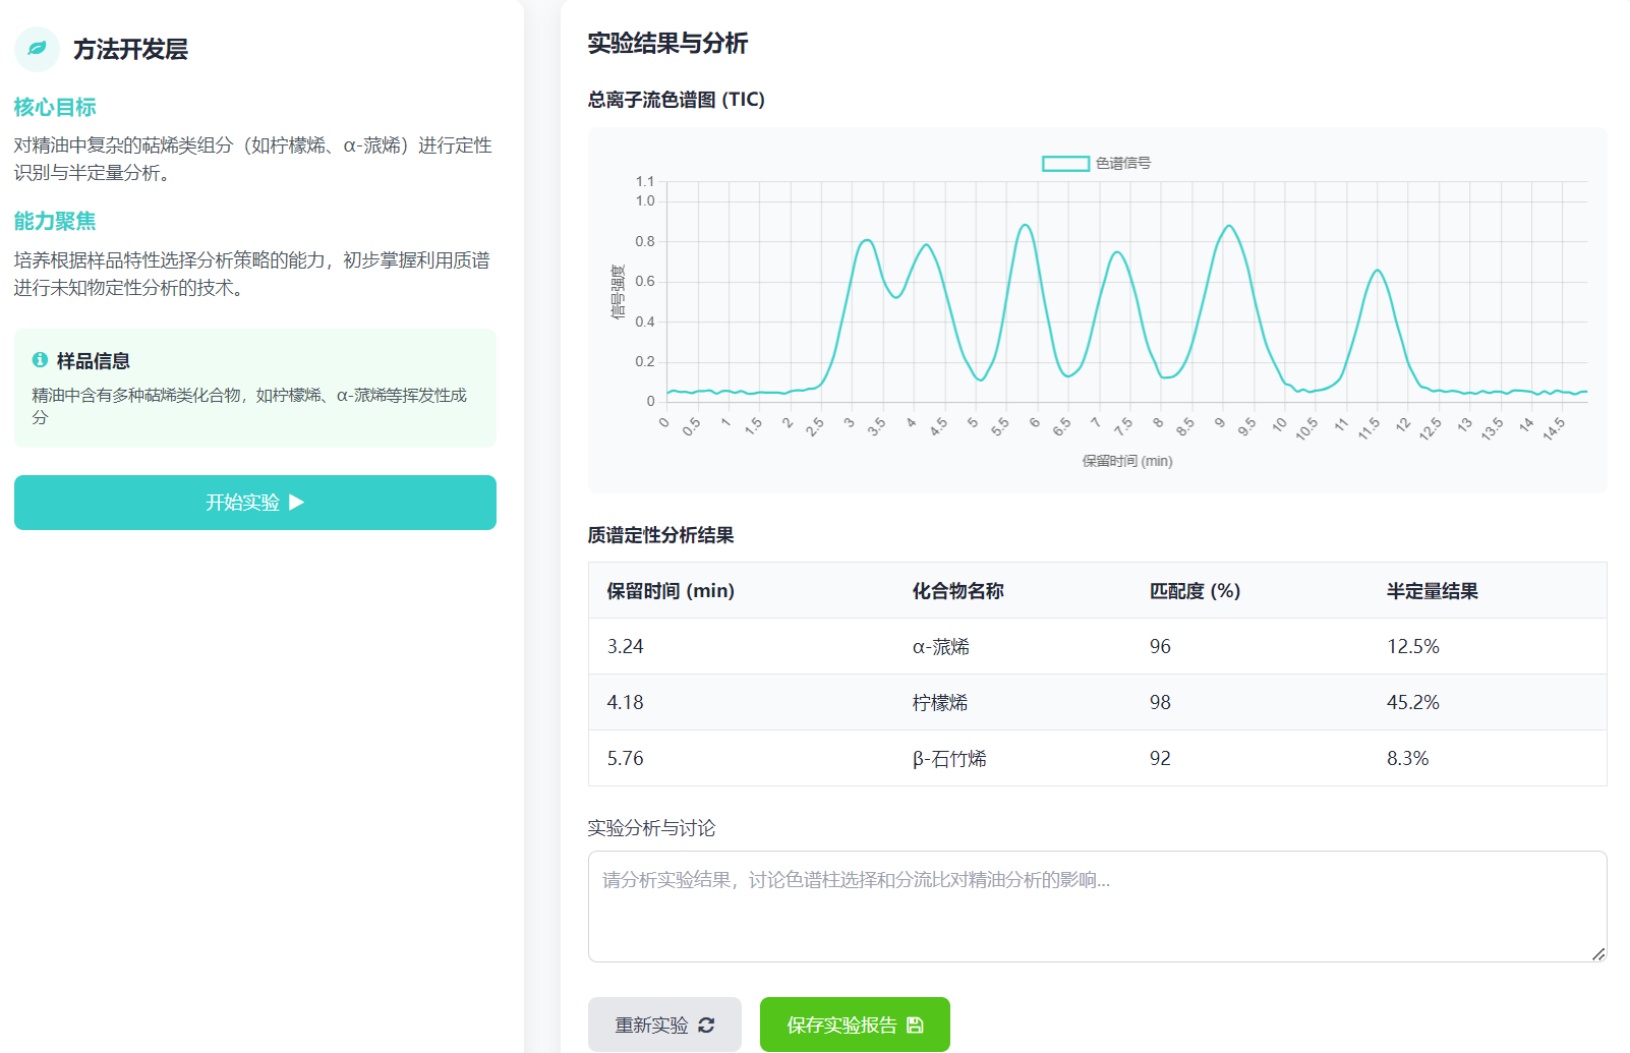Toggle the 色谱信号 legend swatch in chart
This screenshot has width=1630, height=1053.
[x=1065, y=163]
